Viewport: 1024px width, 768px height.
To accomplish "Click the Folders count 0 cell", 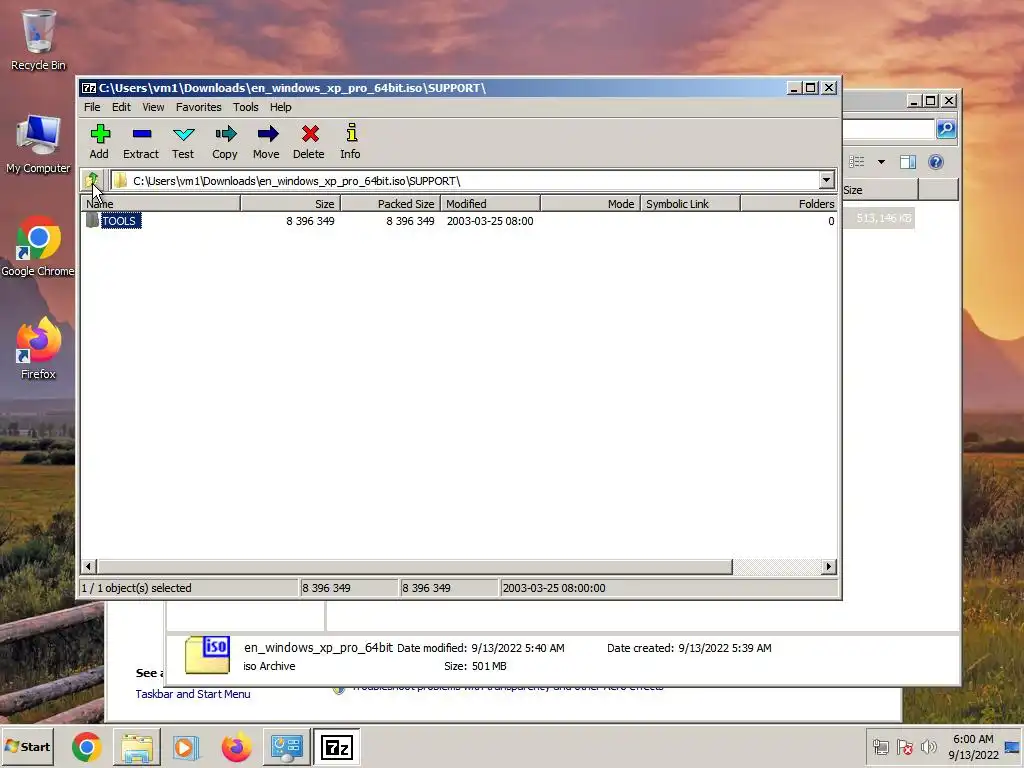I will pyautogui.click(x=831, y=221).
